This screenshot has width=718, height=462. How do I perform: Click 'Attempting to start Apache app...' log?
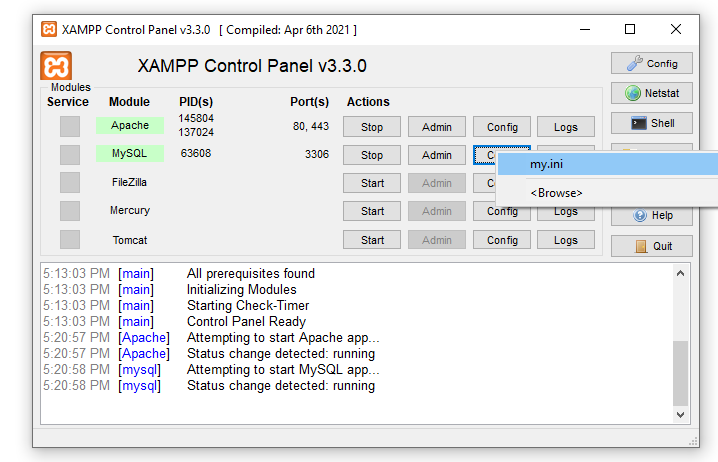tap(283, 337)
